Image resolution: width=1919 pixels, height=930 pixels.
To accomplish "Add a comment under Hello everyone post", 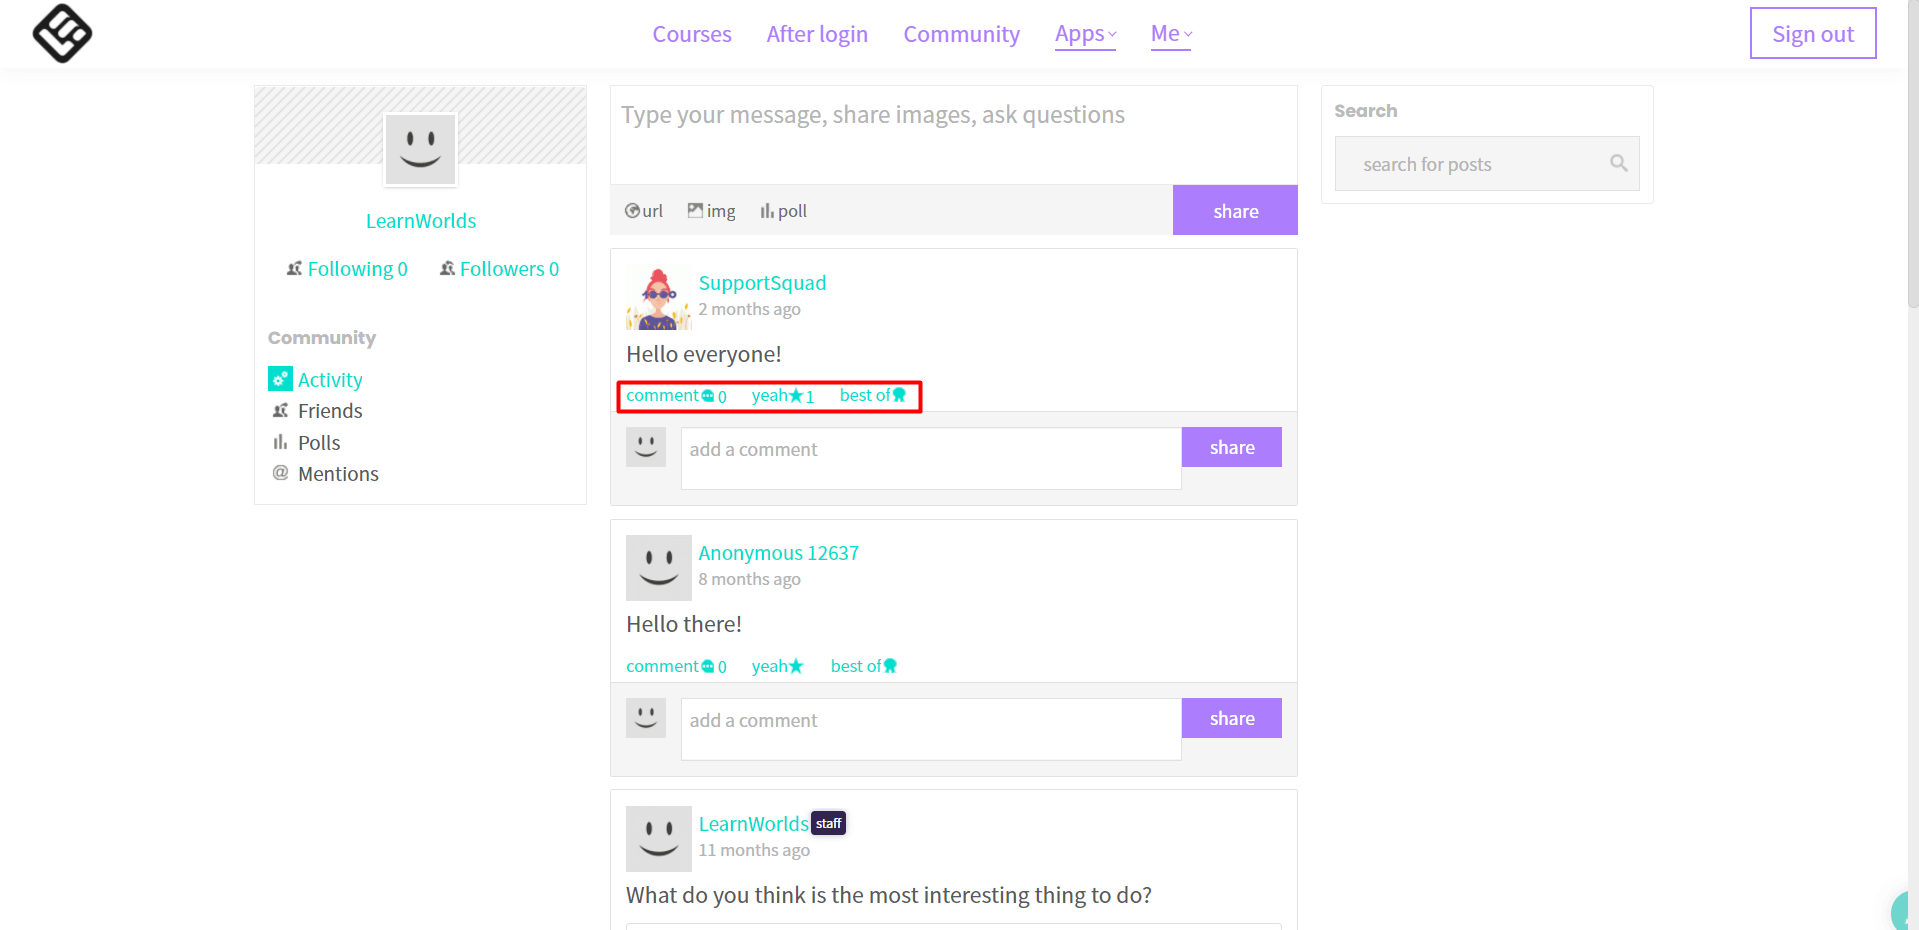I will pyautogui.click(x=931, y=459).
